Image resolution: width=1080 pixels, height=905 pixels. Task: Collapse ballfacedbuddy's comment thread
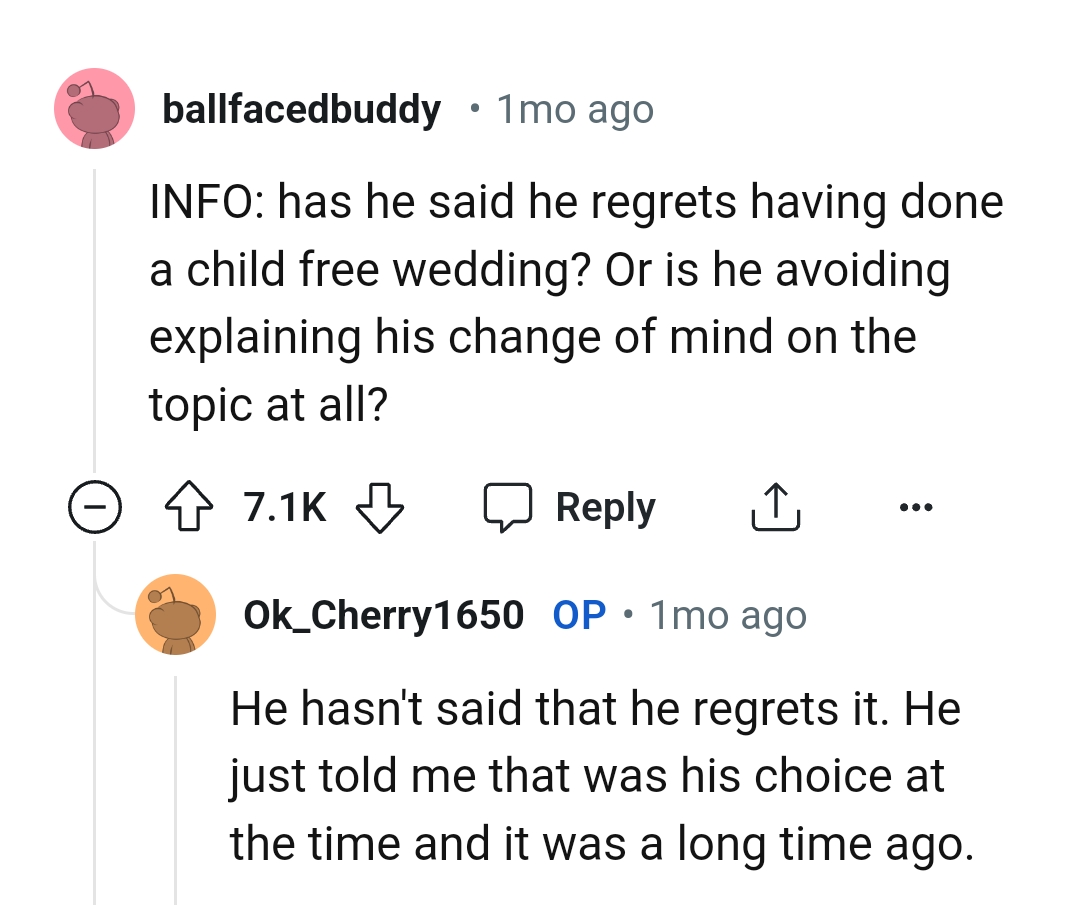(x=95, y=507)
